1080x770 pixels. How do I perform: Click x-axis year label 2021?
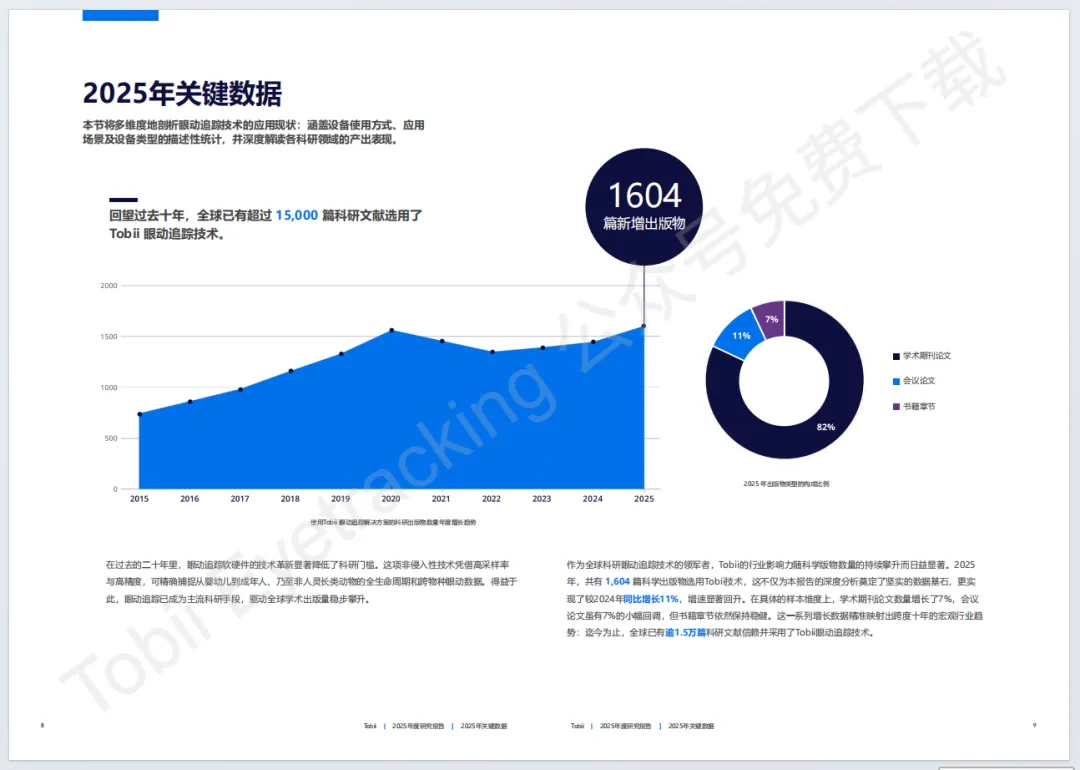coord(441,499)
